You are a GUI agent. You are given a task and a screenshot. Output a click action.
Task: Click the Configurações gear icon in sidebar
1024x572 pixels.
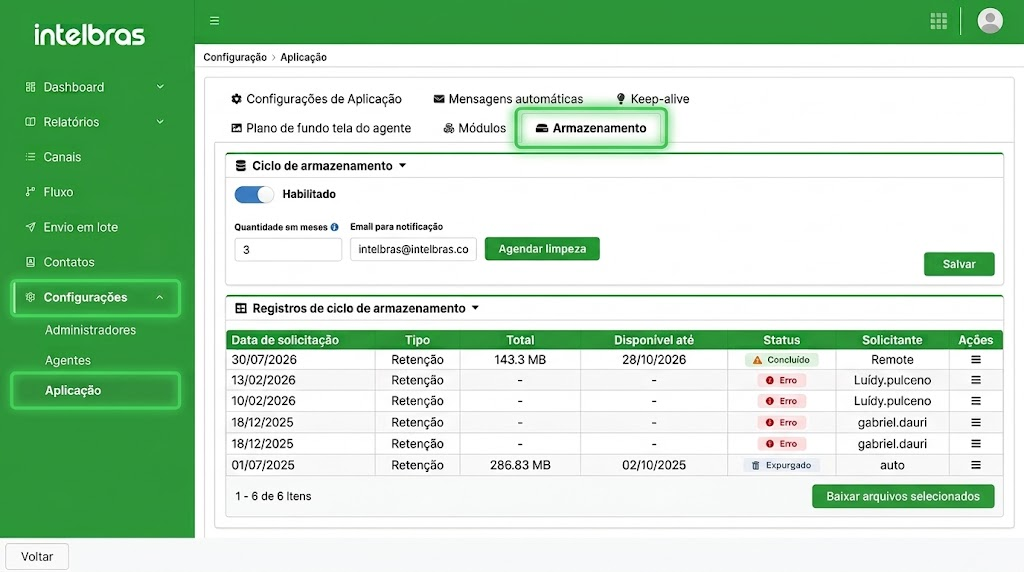pyautogui.click(x=30, y=297)
